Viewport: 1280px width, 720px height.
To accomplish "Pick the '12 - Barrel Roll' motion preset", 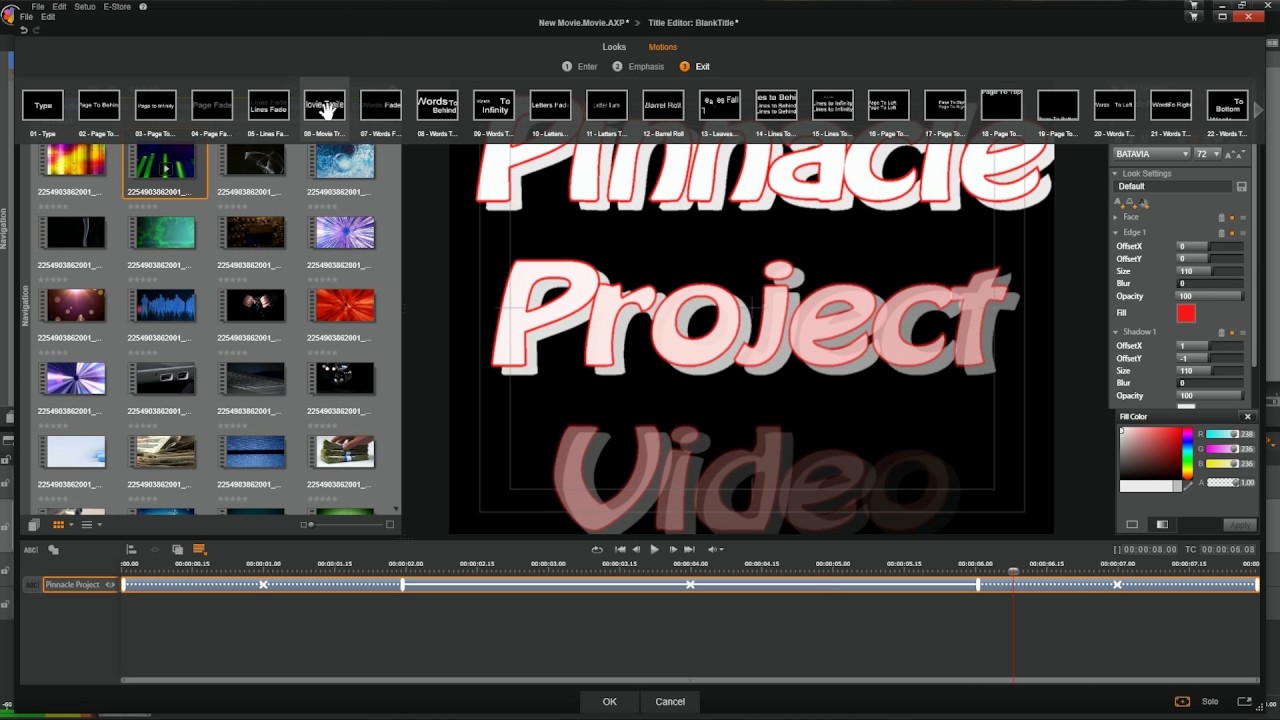I will pyautogui.click(x=663, y=105).
